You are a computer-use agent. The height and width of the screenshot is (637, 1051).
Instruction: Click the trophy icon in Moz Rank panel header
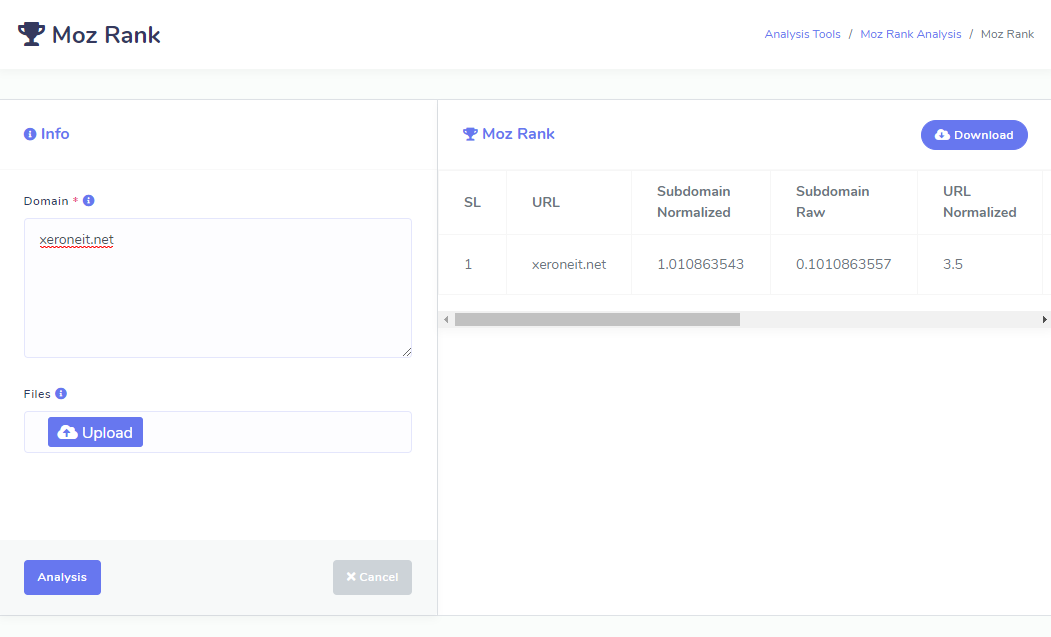pos(470,134)
